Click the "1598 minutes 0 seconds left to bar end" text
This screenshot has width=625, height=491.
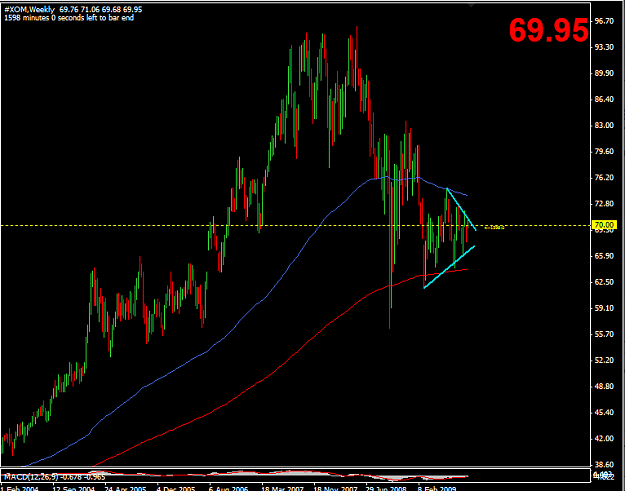click(x=69, y=18)
